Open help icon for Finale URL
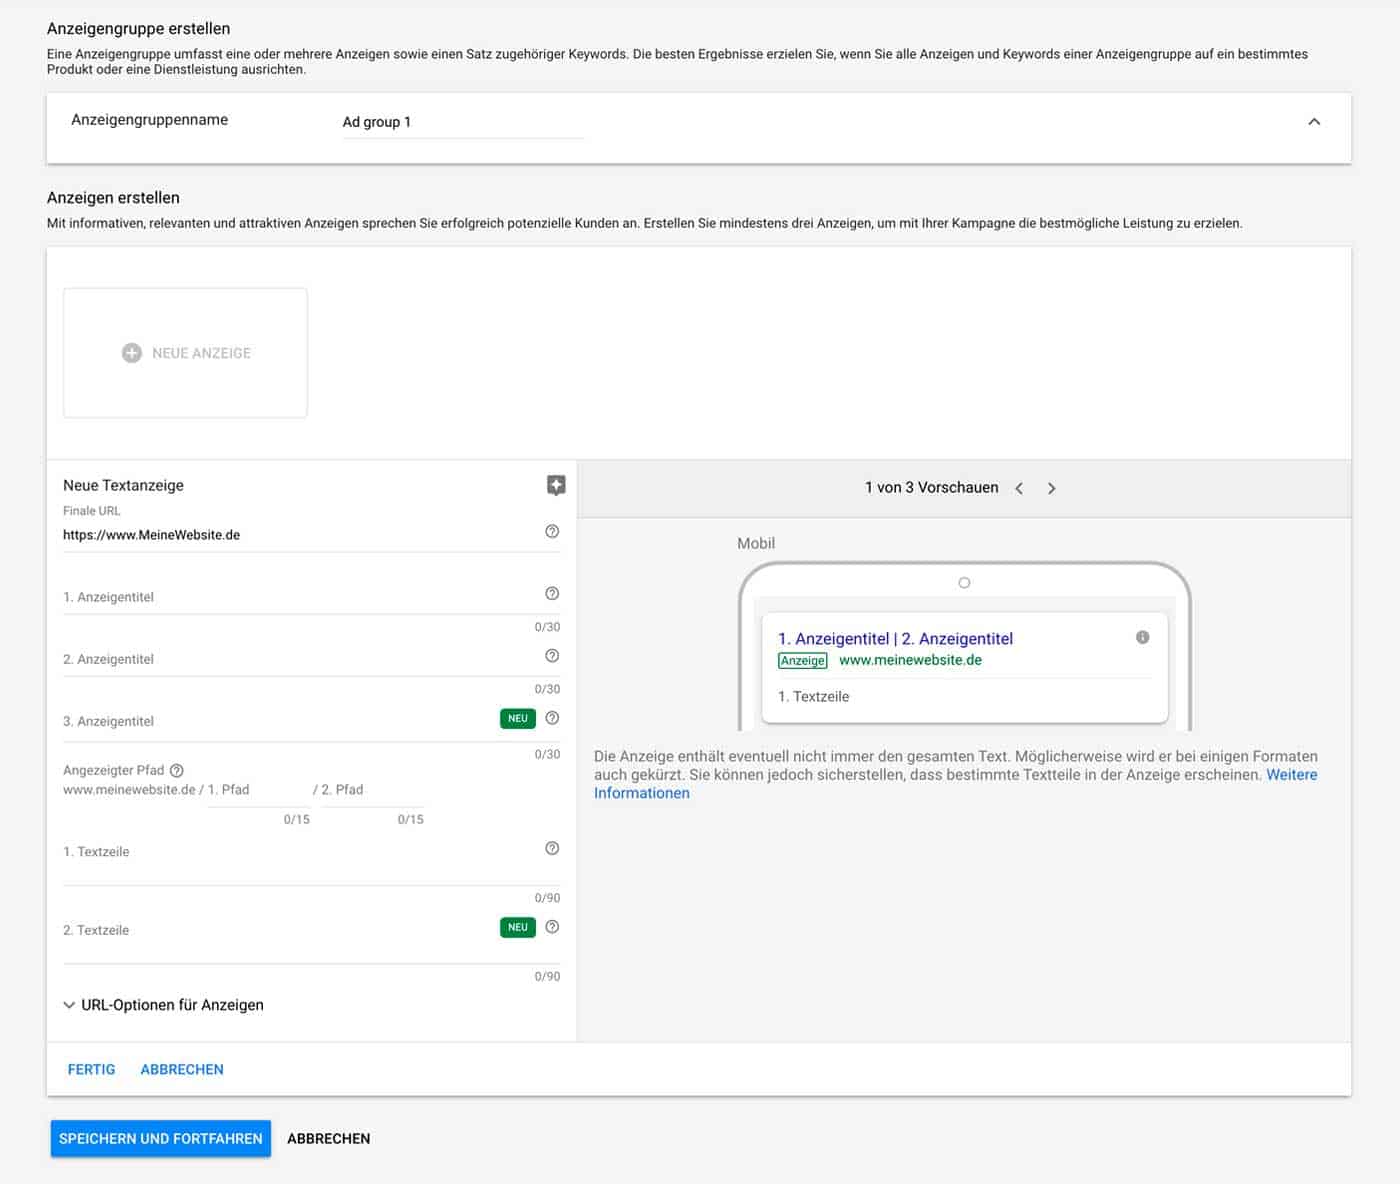 coord(552,531)
